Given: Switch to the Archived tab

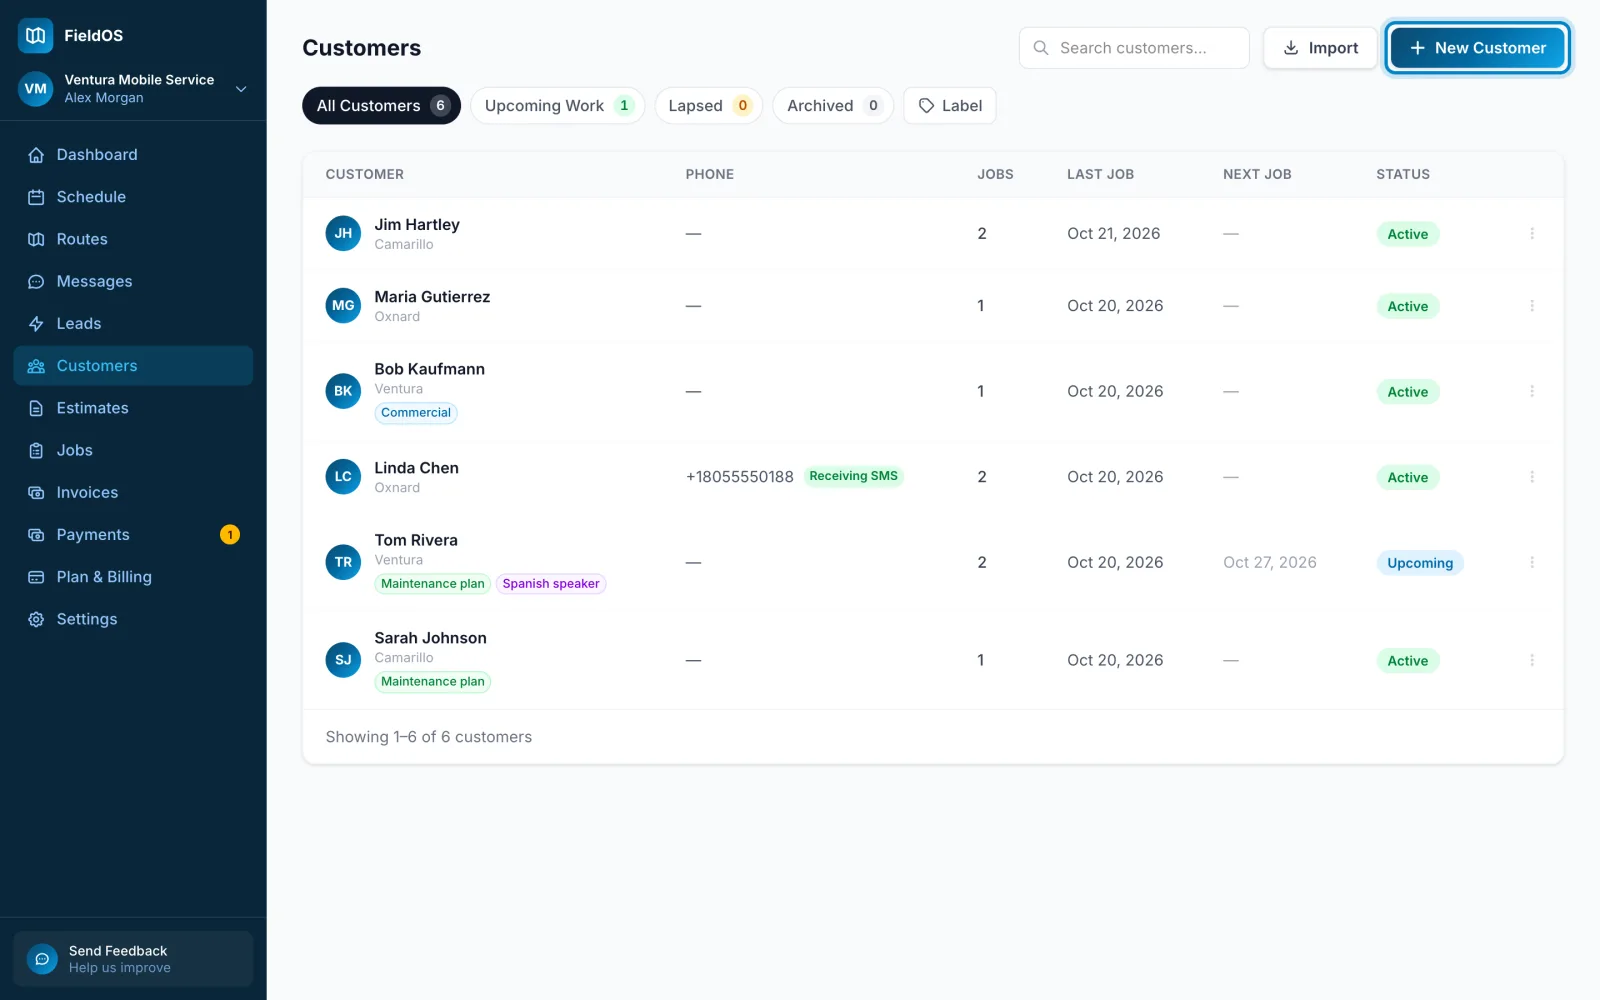Looking at the screenshot, I should [x=833, y=106].
